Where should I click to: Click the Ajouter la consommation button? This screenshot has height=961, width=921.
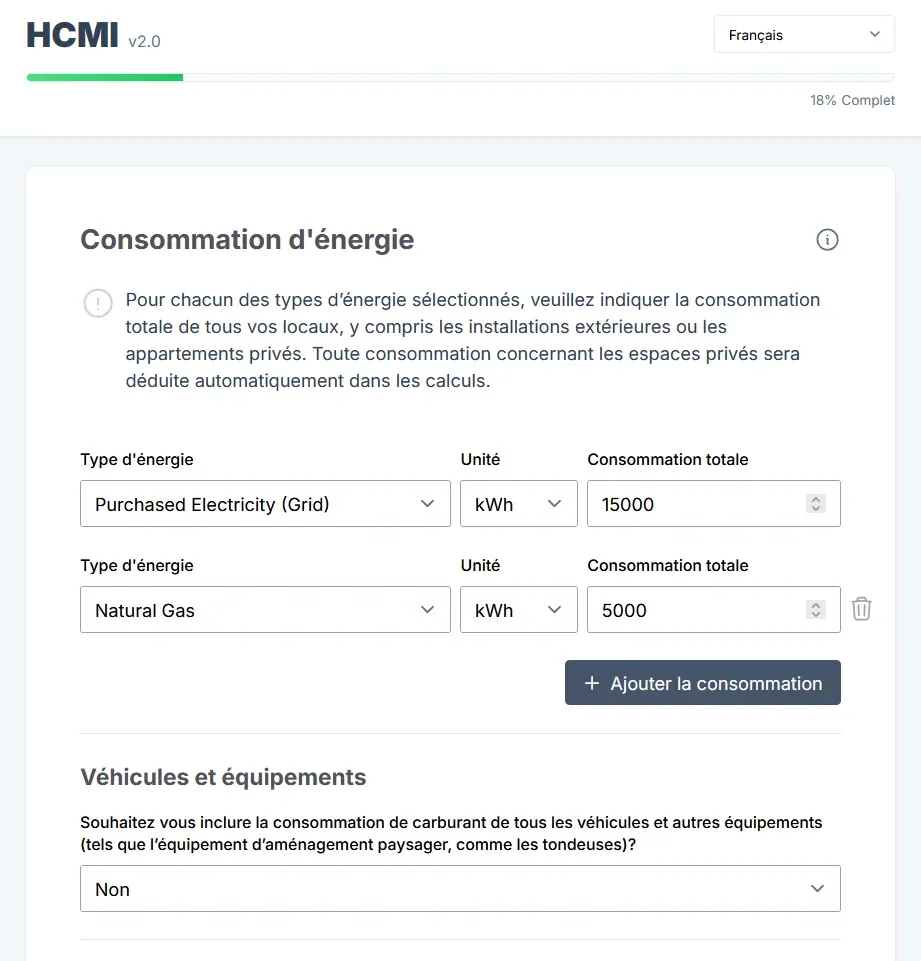pyautogui.click(x=702, y=683)
